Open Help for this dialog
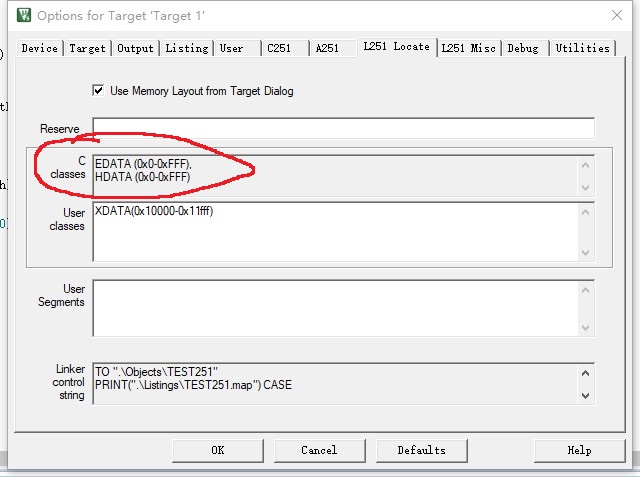Image resolution: width=640 pixels, height=477 pixels. [579, 450]
